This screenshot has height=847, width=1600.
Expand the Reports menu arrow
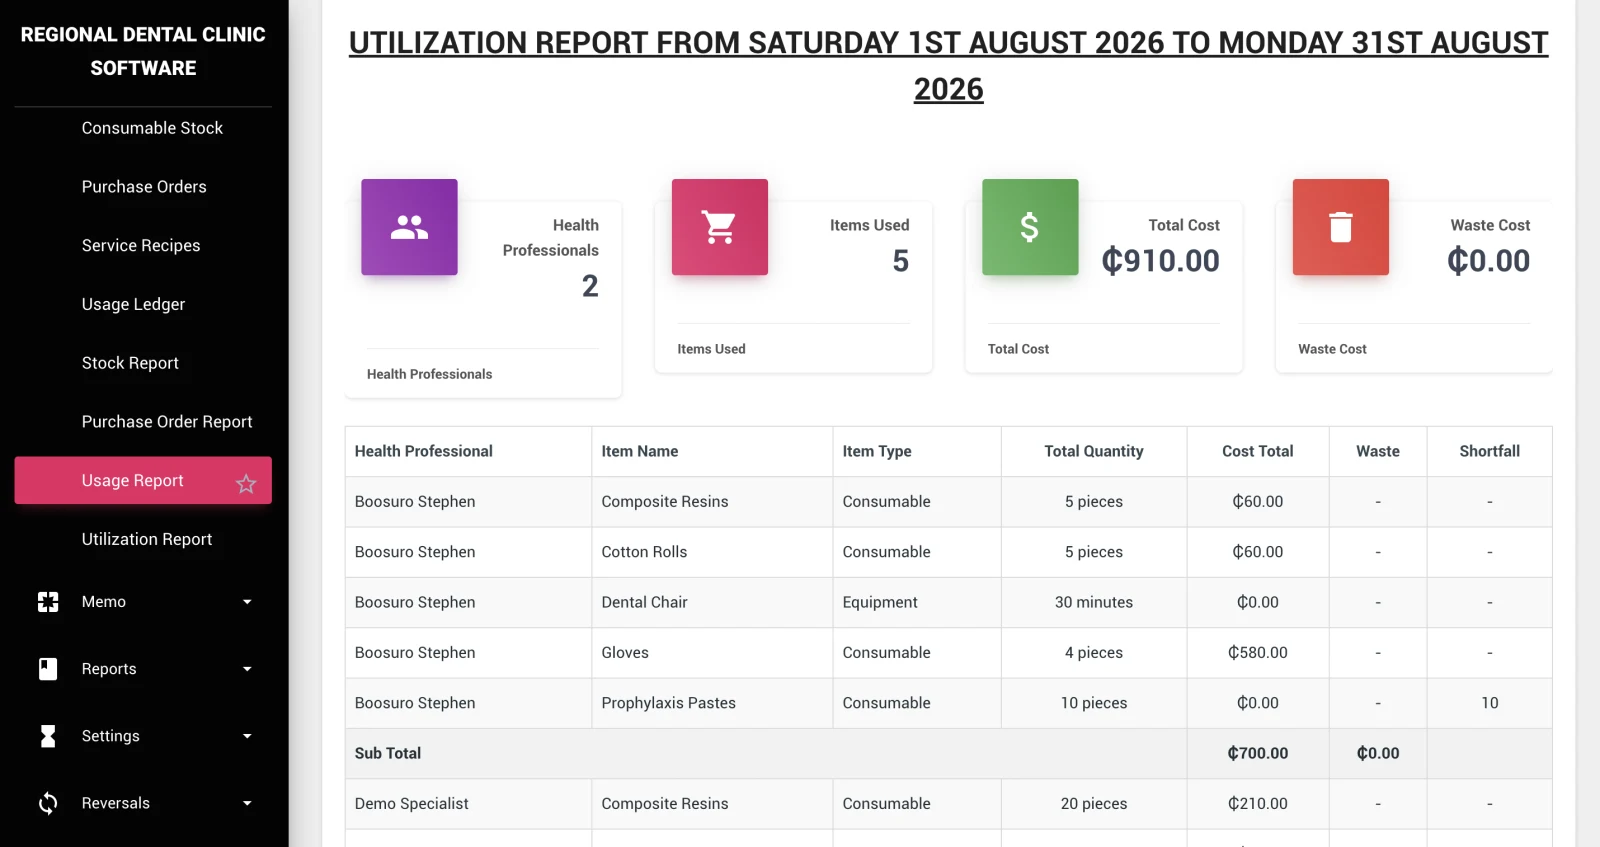click(247, 669)
